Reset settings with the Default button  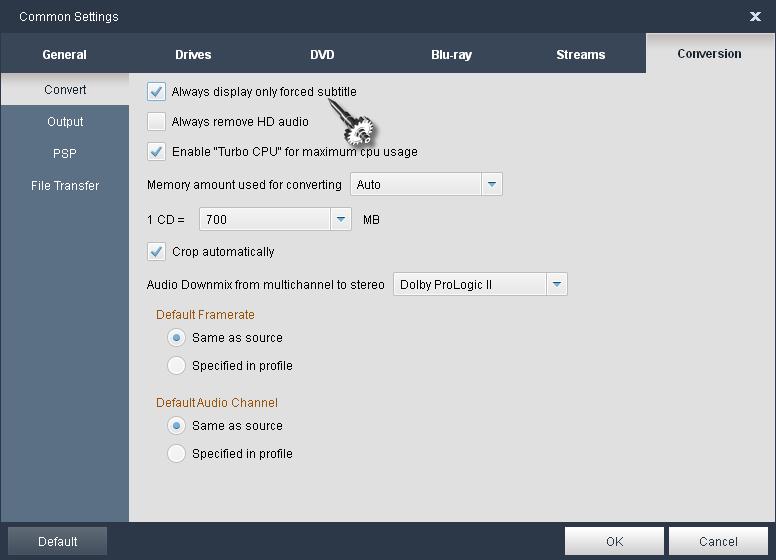[57, 541]
